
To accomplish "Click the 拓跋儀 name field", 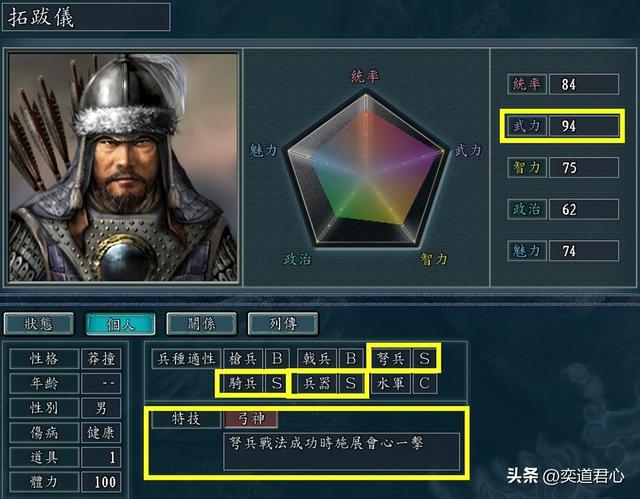I will point(86,17).
